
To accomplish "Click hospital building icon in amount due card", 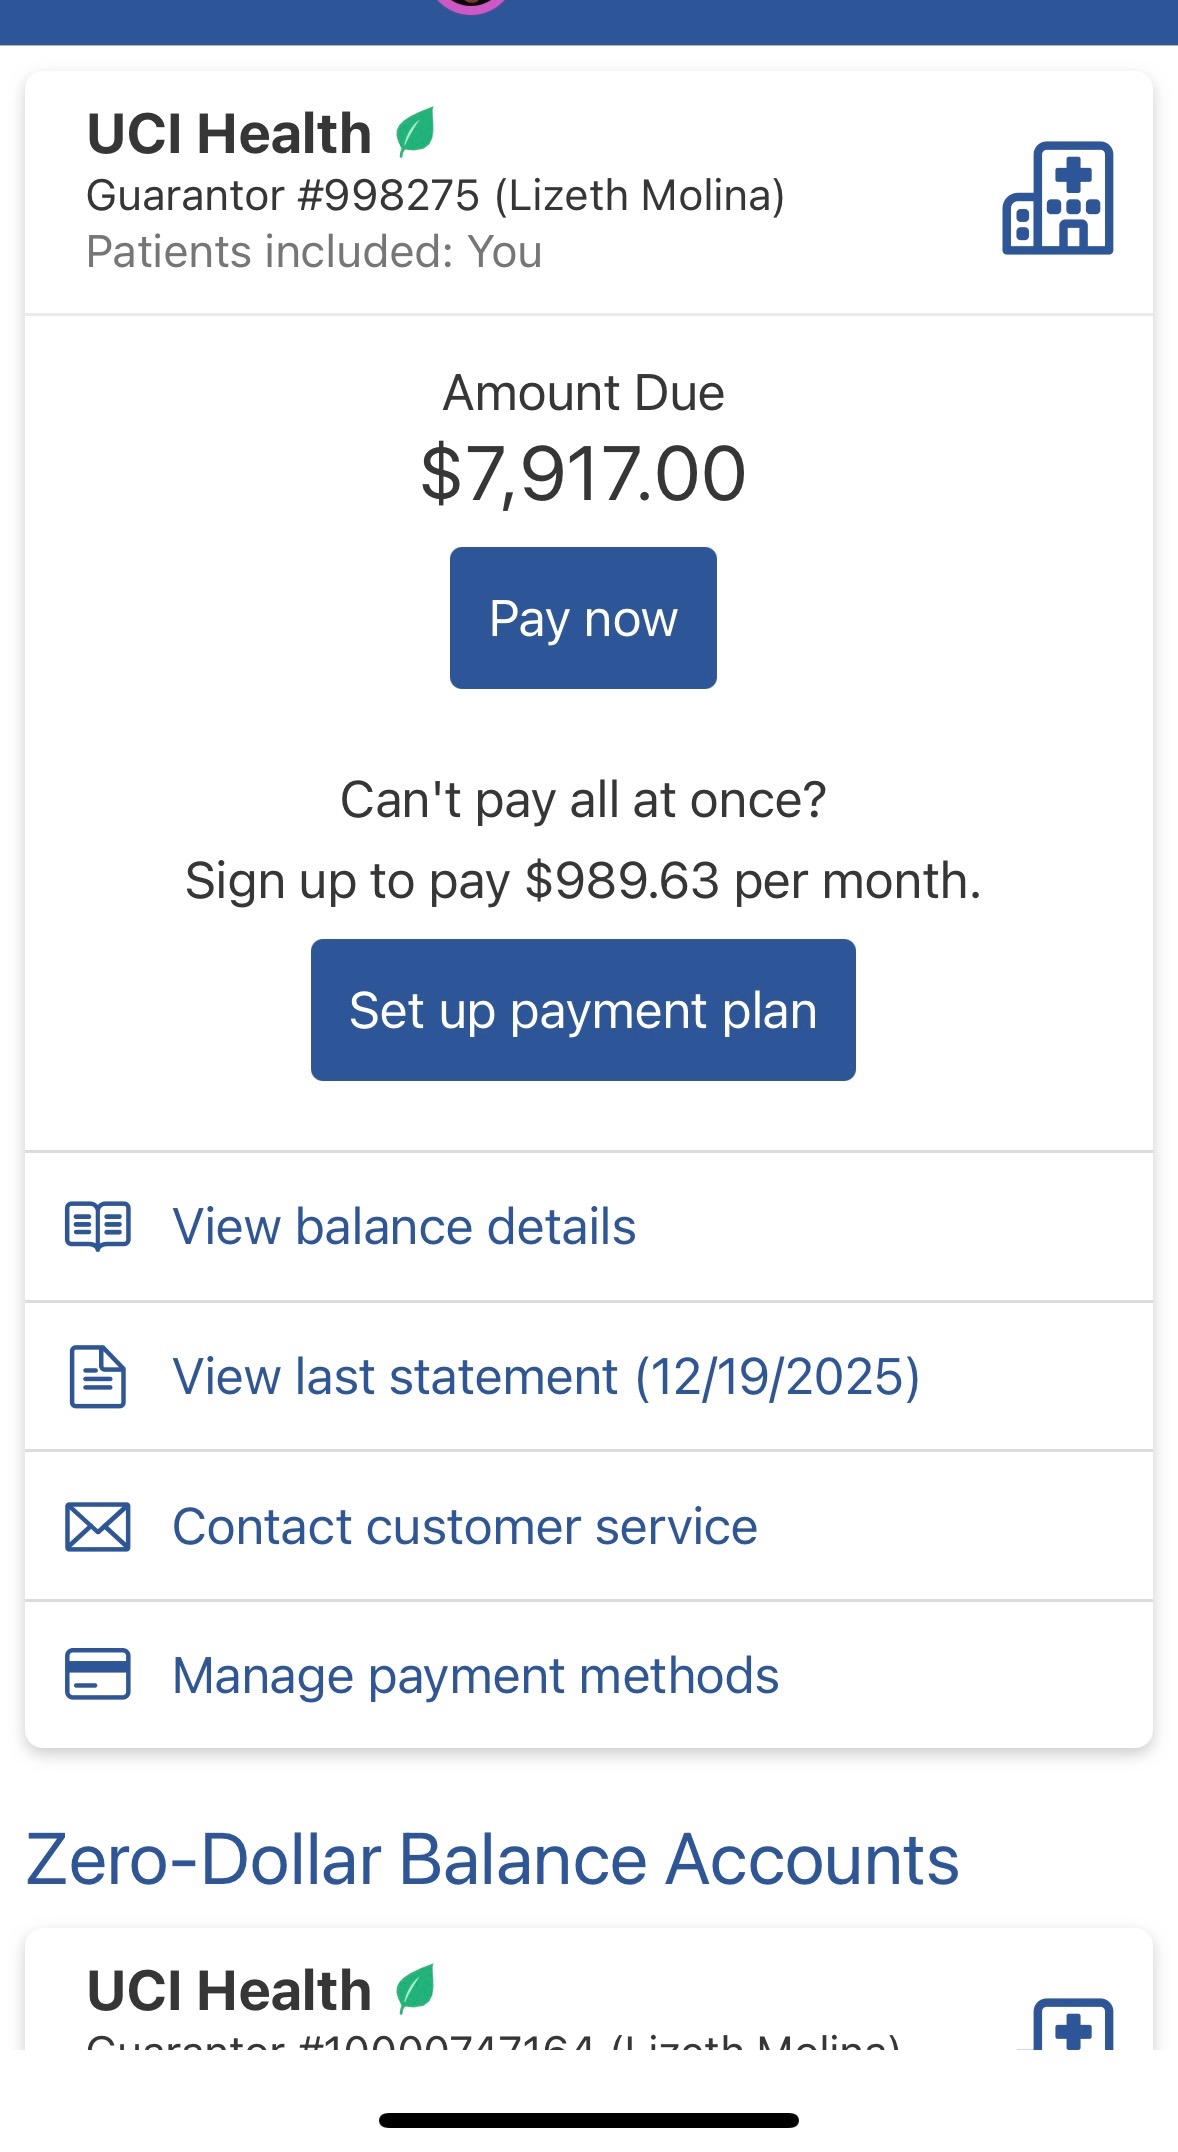I will [x=1058, y=198].
